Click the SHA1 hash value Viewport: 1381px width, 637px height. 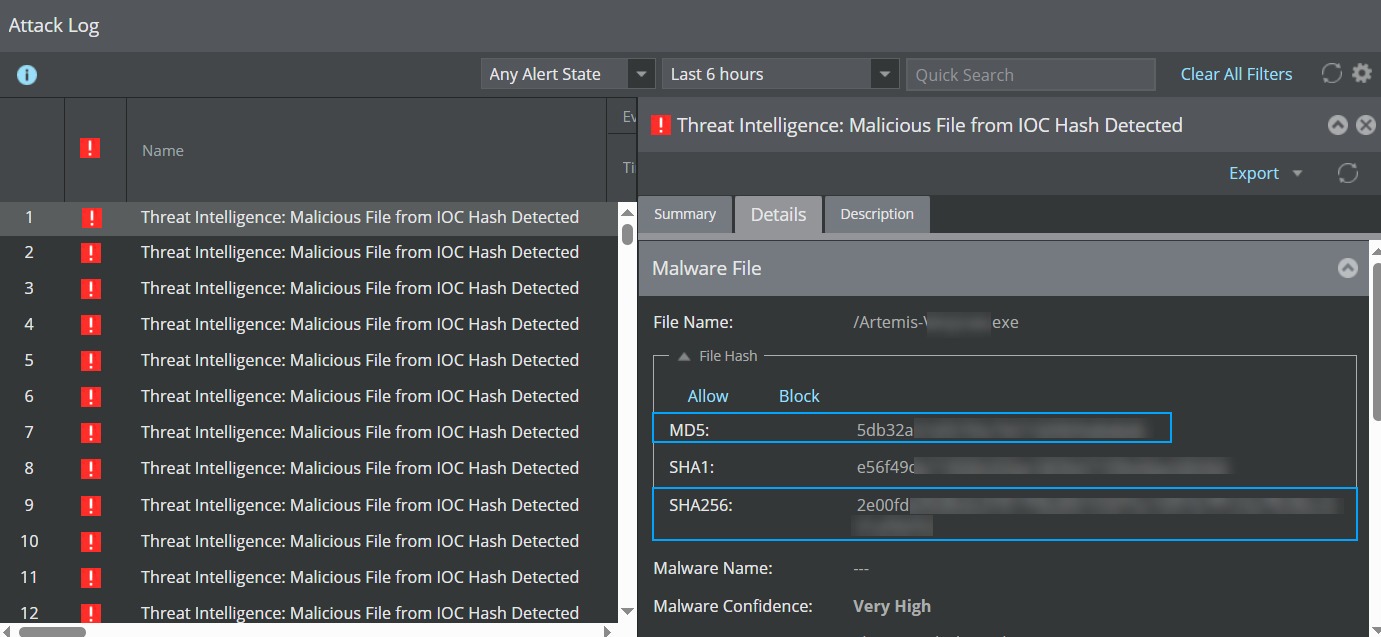tap(1042, 467)
